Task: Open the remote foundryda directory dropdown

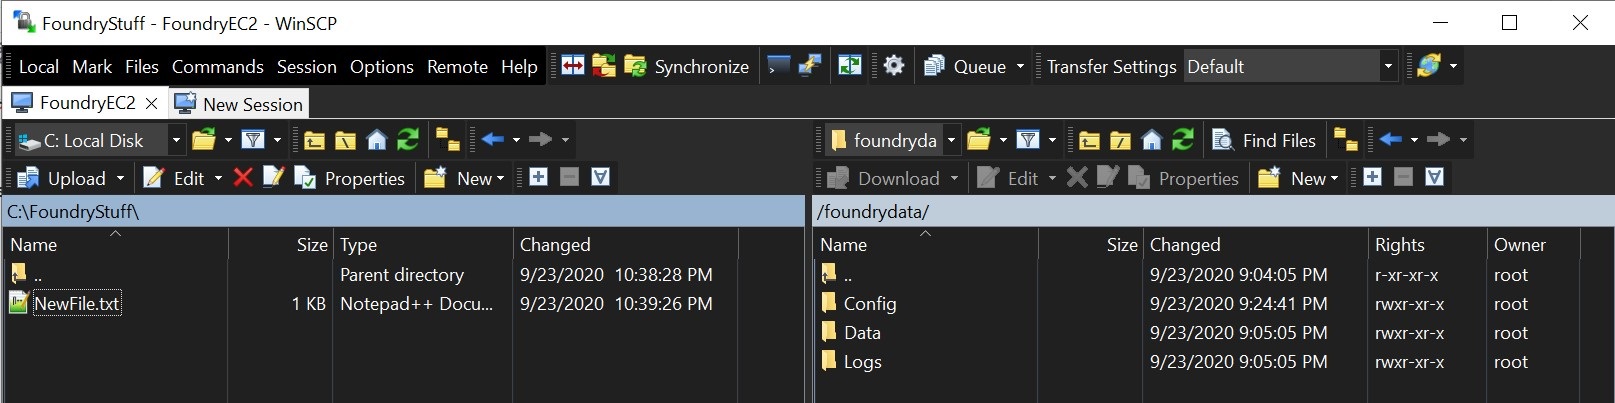Action: pos(892,140)
